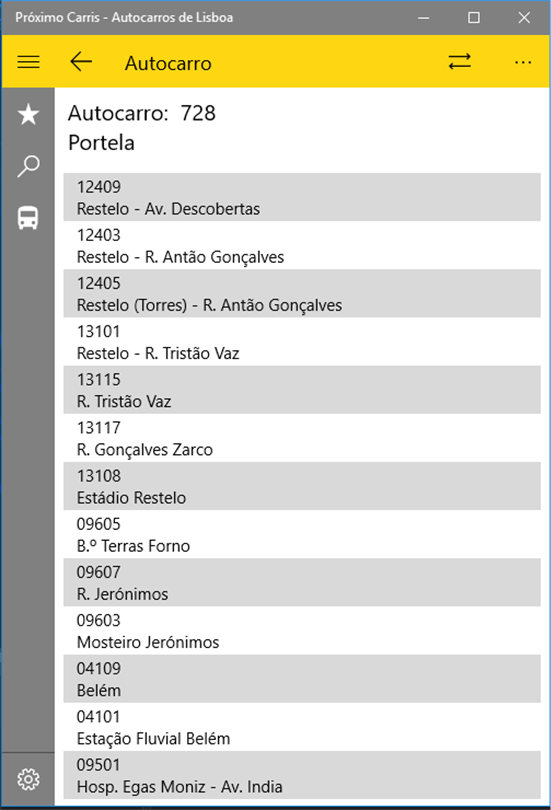Choose stop 12405 Restelo (Torres)

[302, 293]
